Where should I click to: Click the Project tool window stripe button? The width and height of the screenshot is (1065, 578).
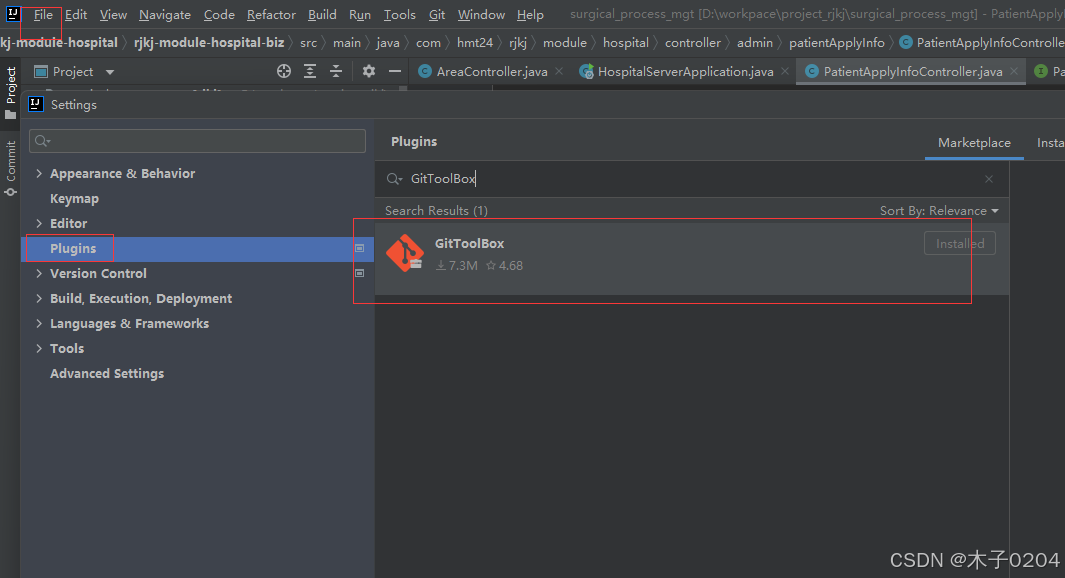[x=10, y=93]
